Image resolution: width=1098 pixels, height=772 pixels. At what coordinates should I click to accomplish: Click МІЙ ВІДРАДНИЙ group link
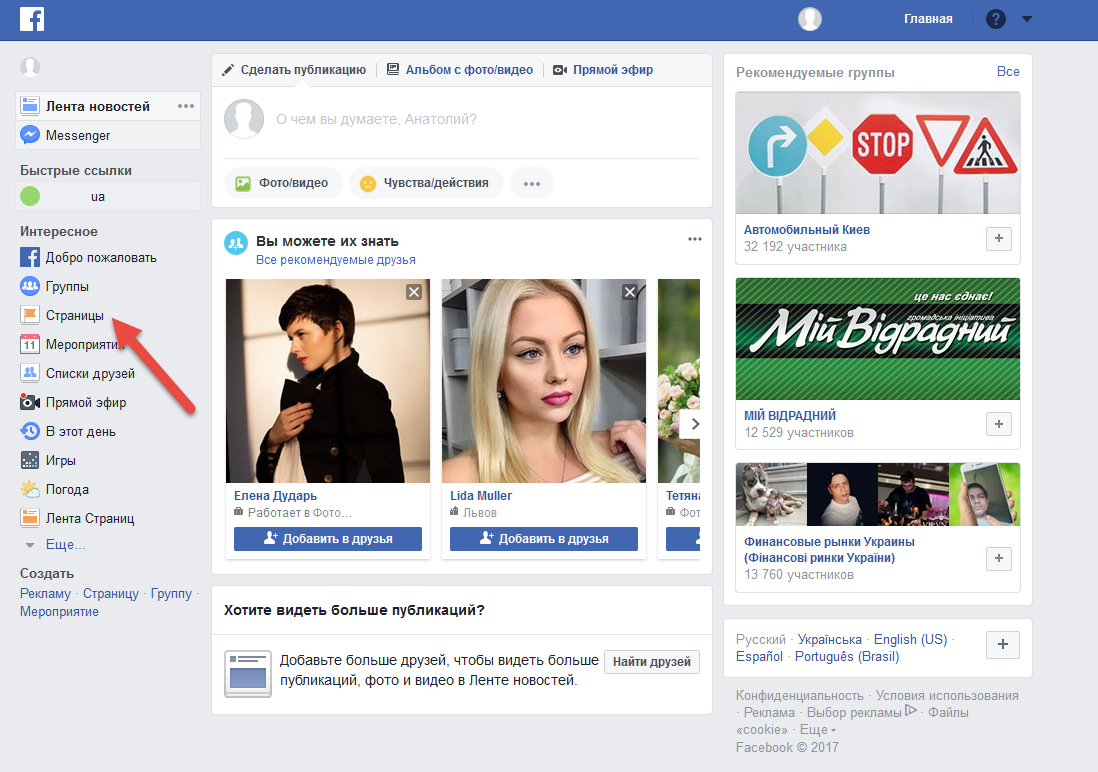click(x=790, y=415)
